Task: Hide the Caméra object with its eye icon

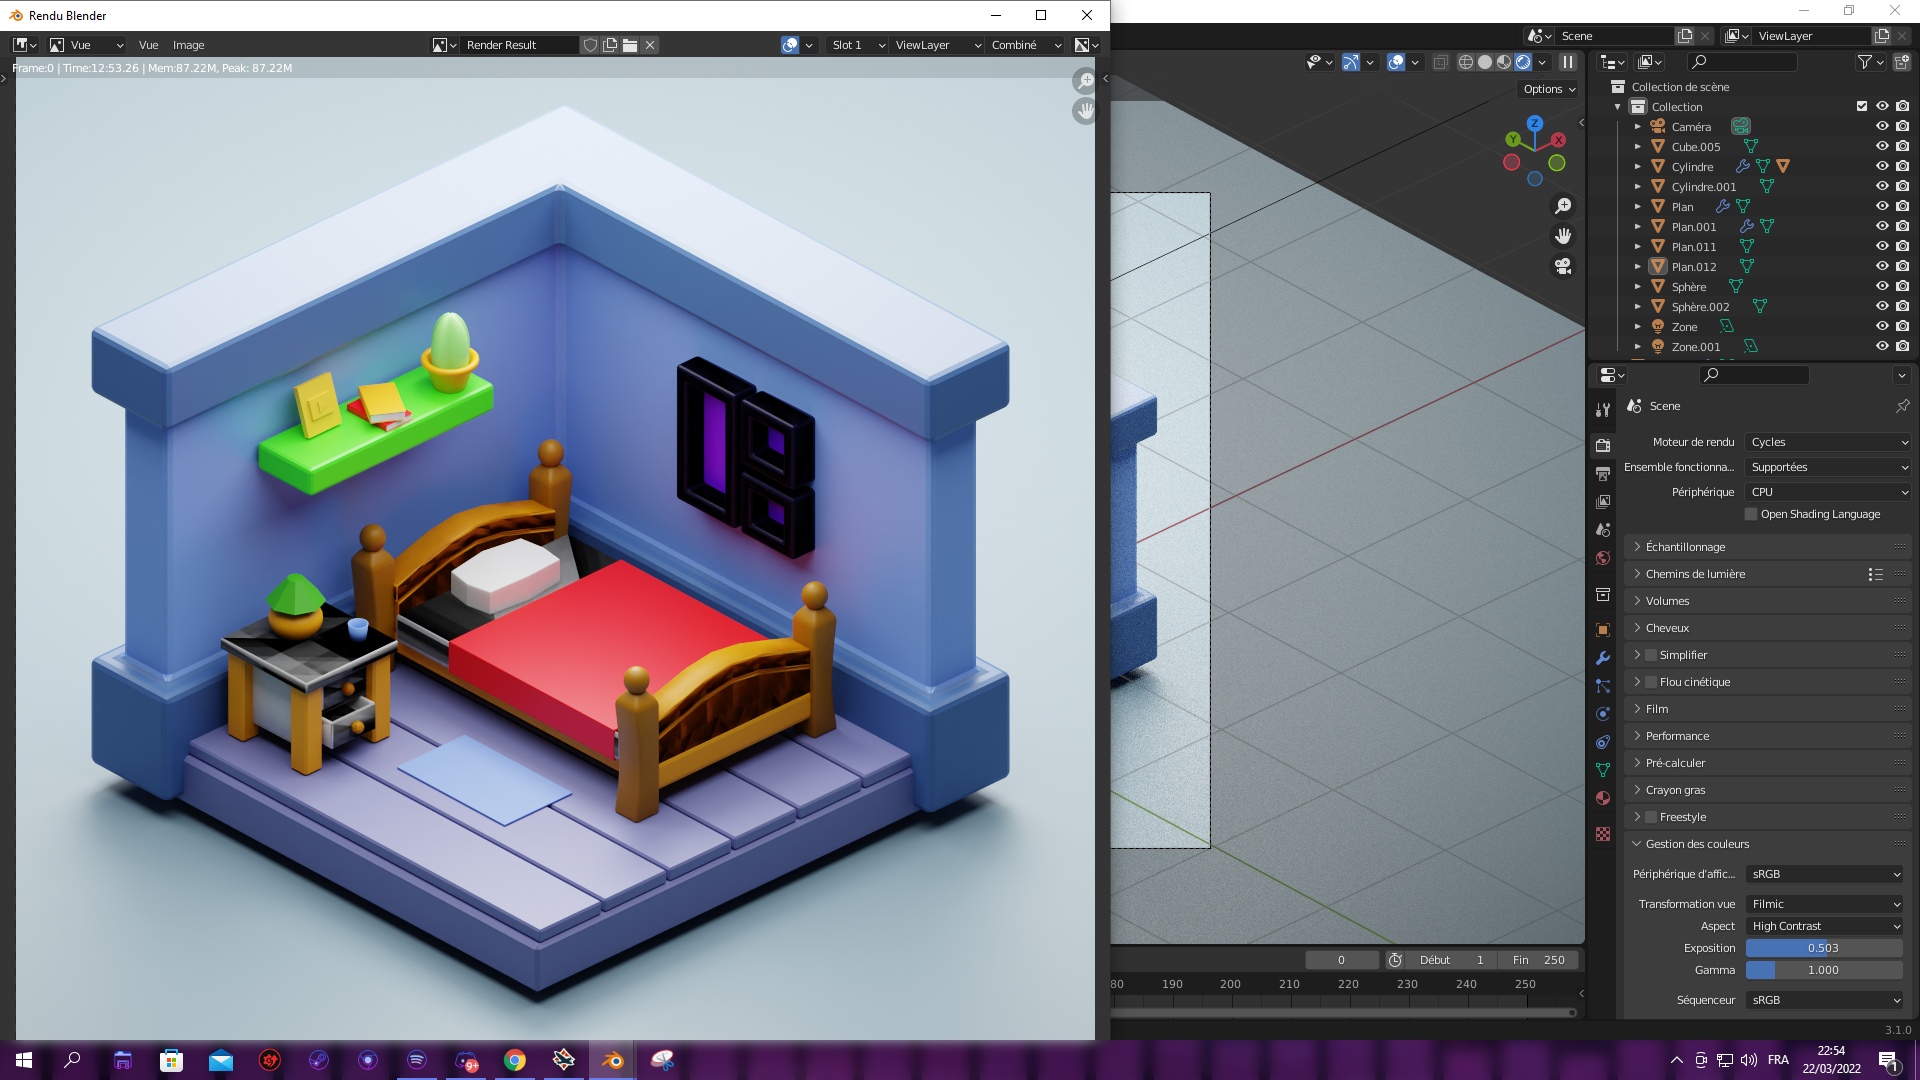Action: pos(1882,127)
